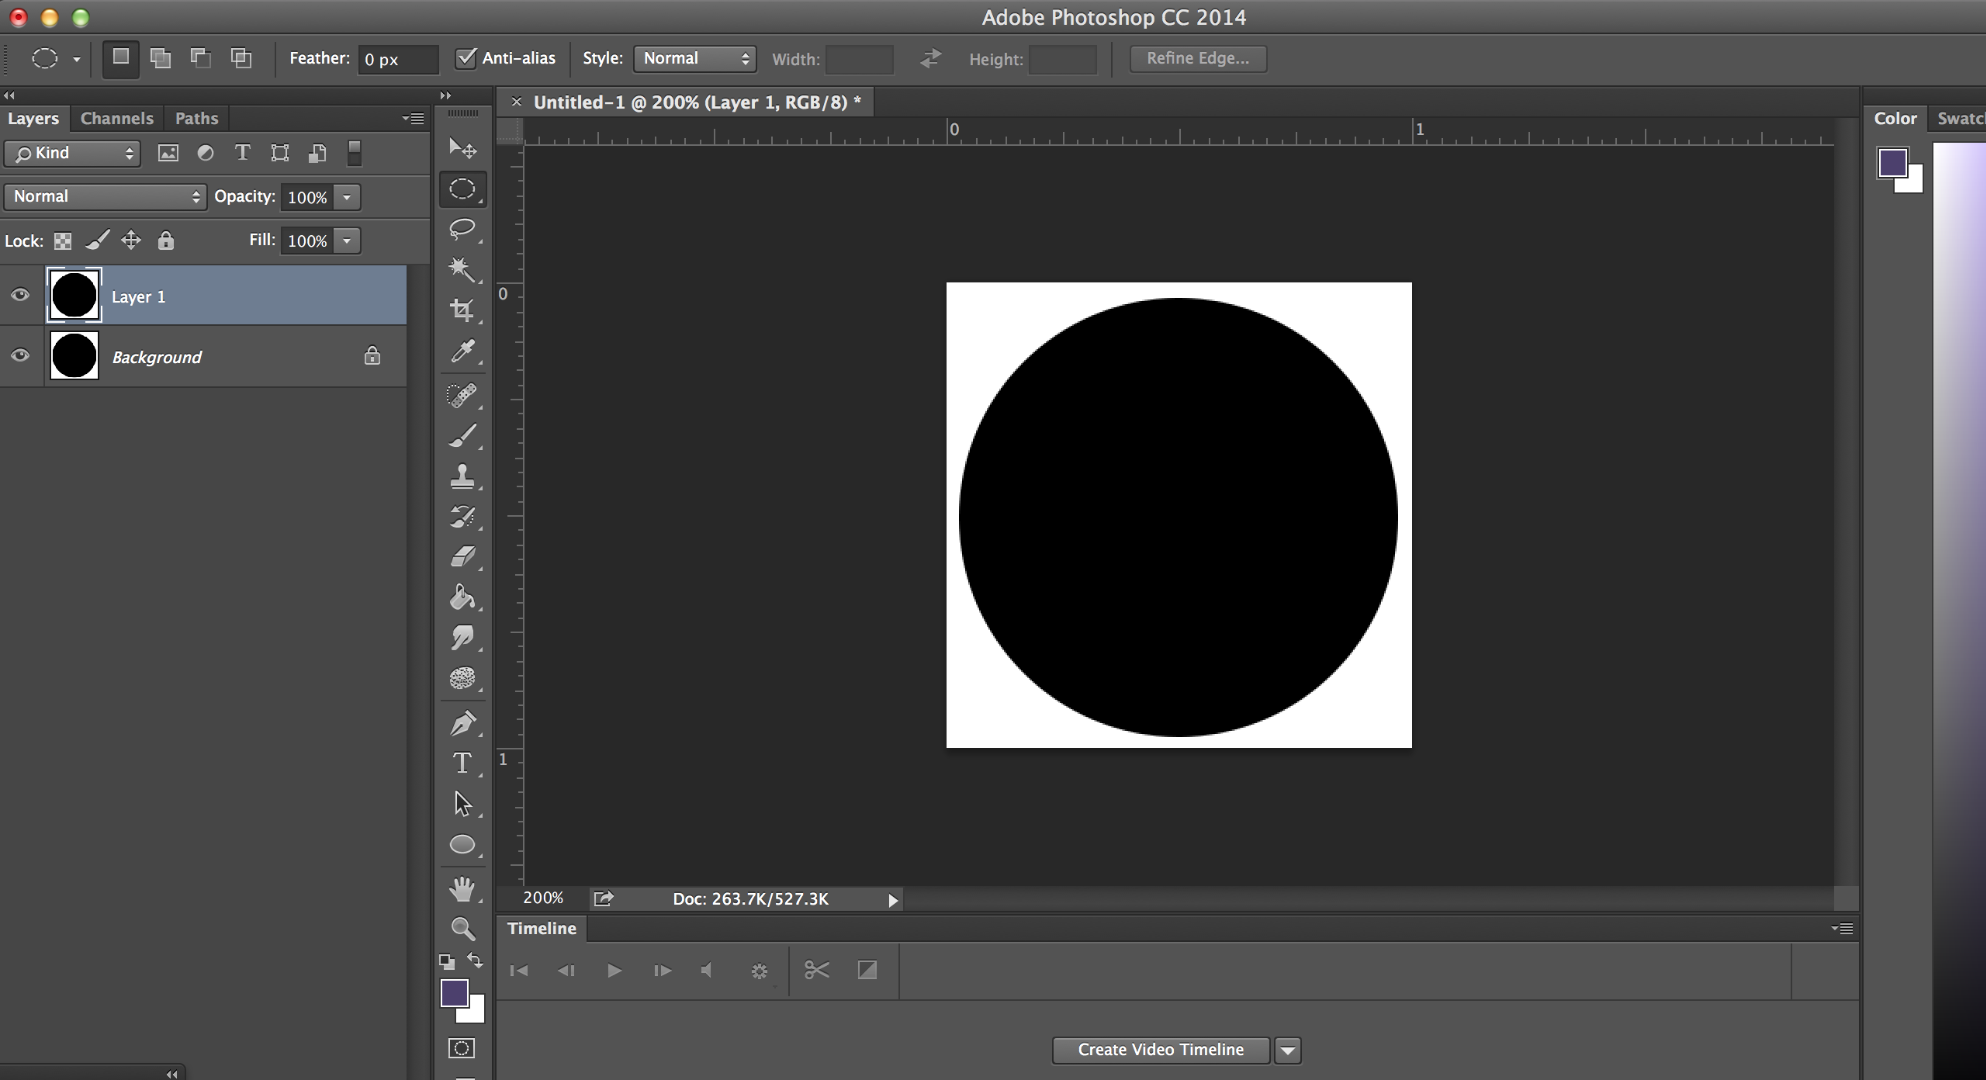
Task: Select the Type tool
Action: pyautogui.click(x=461, y=761)
